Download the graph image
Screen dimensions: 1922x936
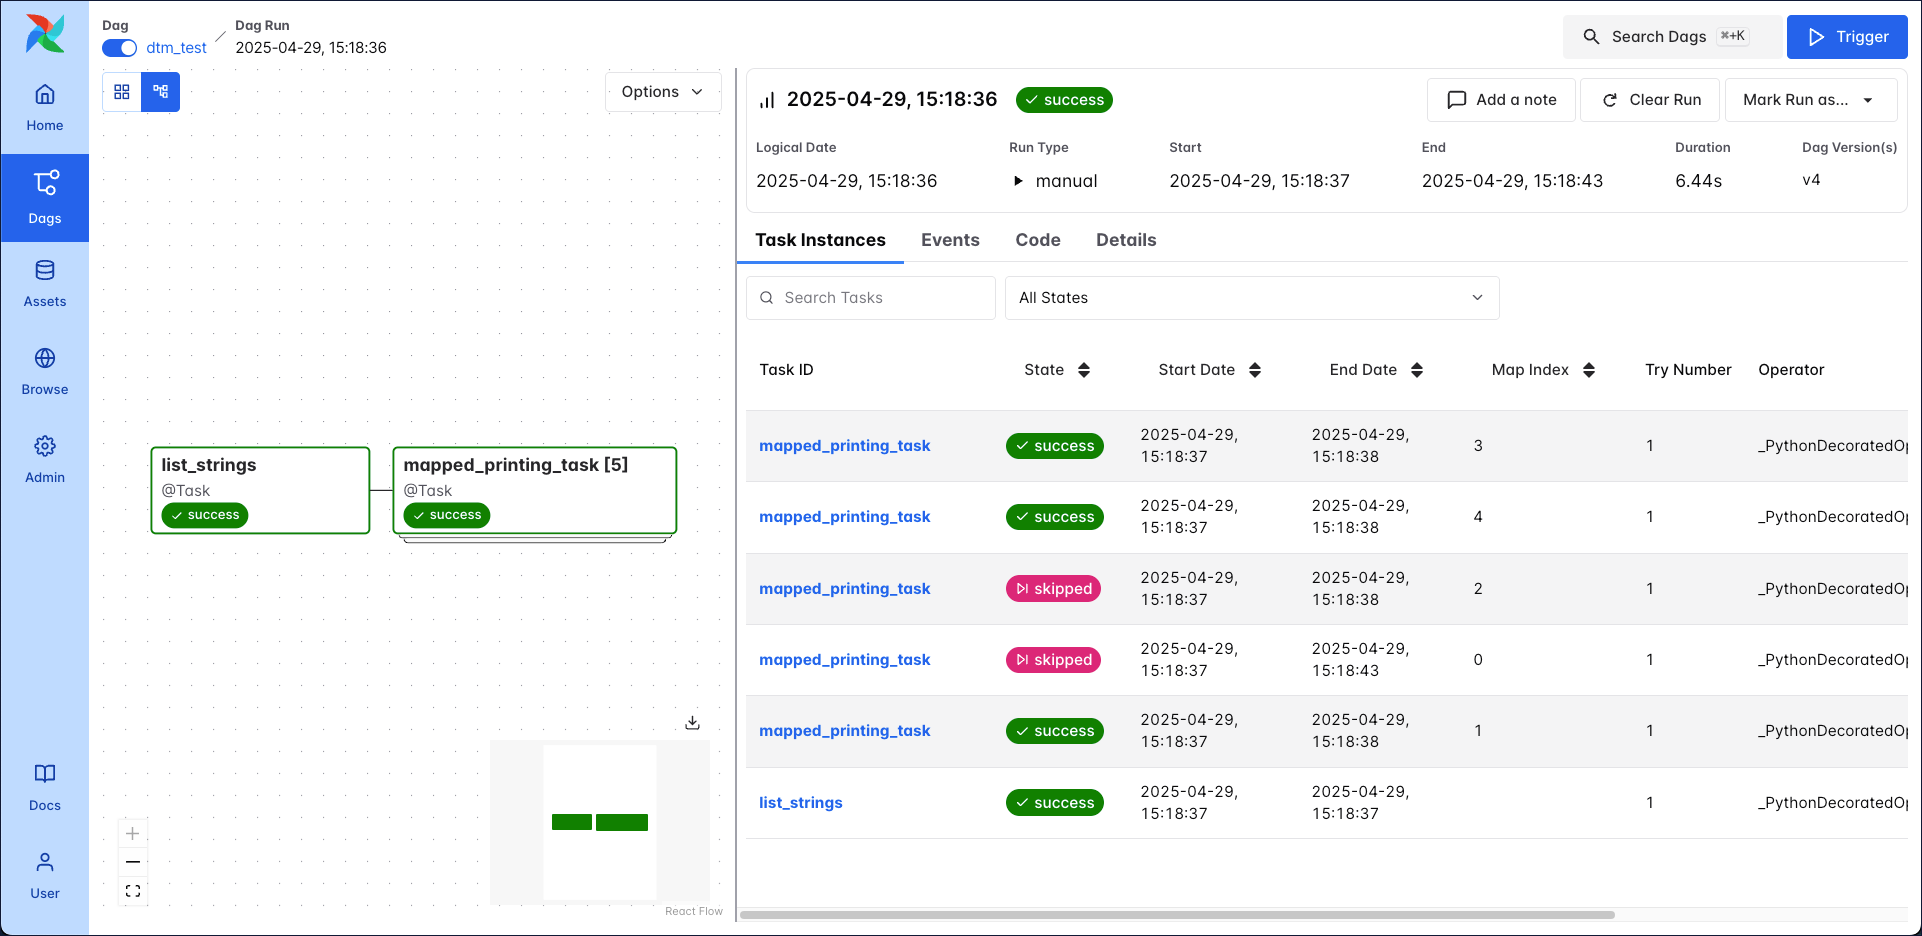pyautogui.click(x=692, y=723)
